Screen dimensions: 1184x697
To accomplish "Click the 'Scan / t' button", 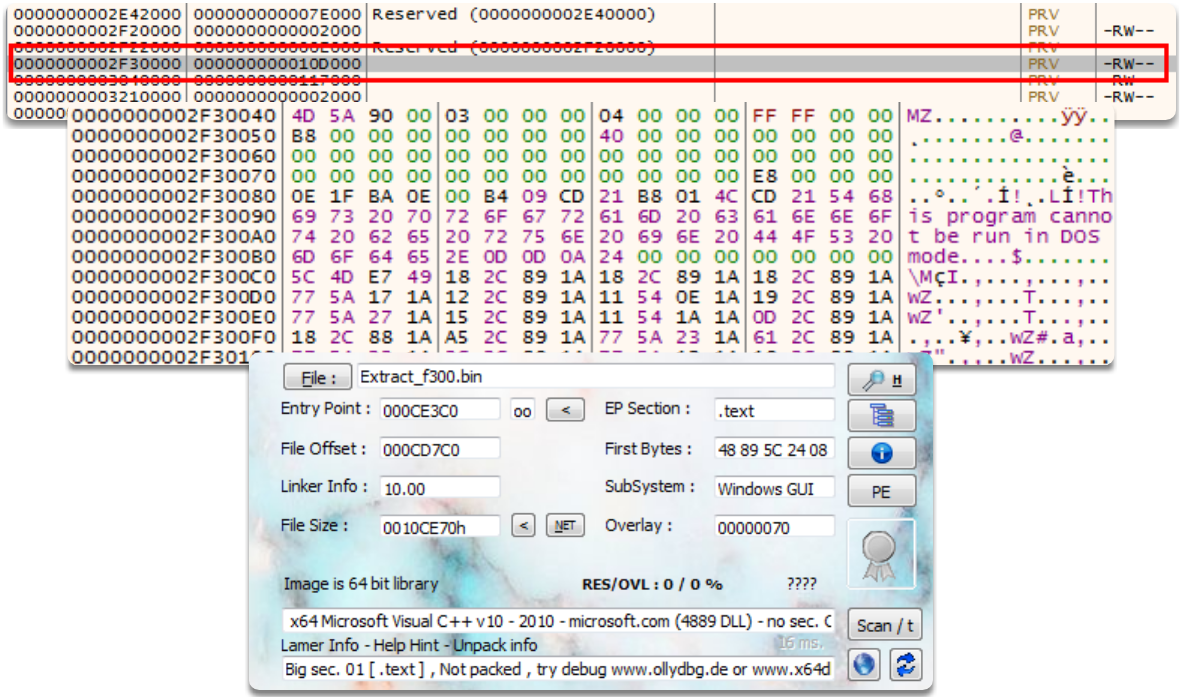I will (x=884, y=625).
